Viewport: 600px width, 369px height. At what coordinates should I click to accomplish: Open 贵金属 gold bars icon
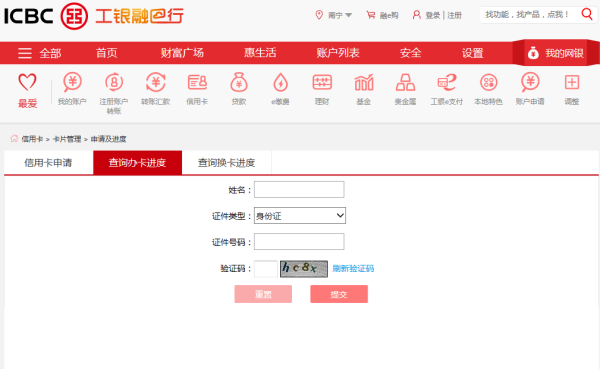tap(406, 82)
